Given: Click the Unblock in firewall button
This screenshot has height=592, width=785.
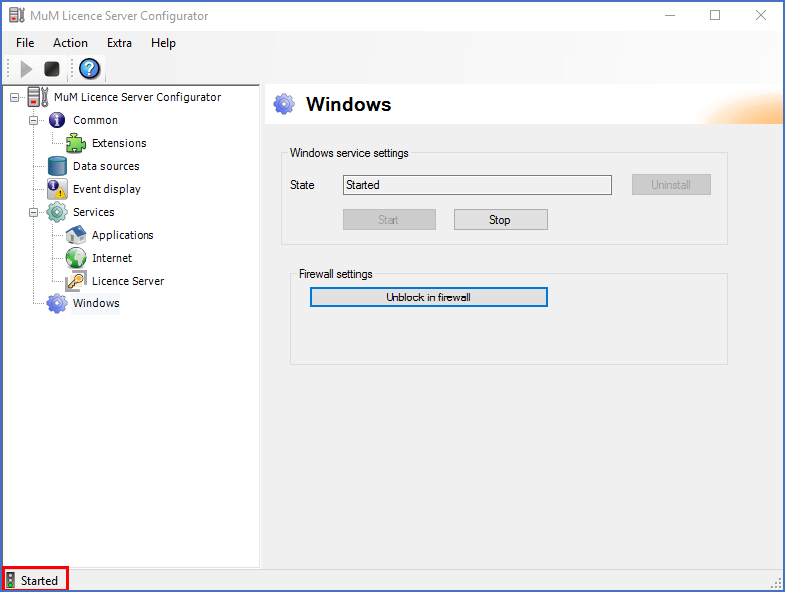Looking at the screenshot, I should (x=428, y=297).
